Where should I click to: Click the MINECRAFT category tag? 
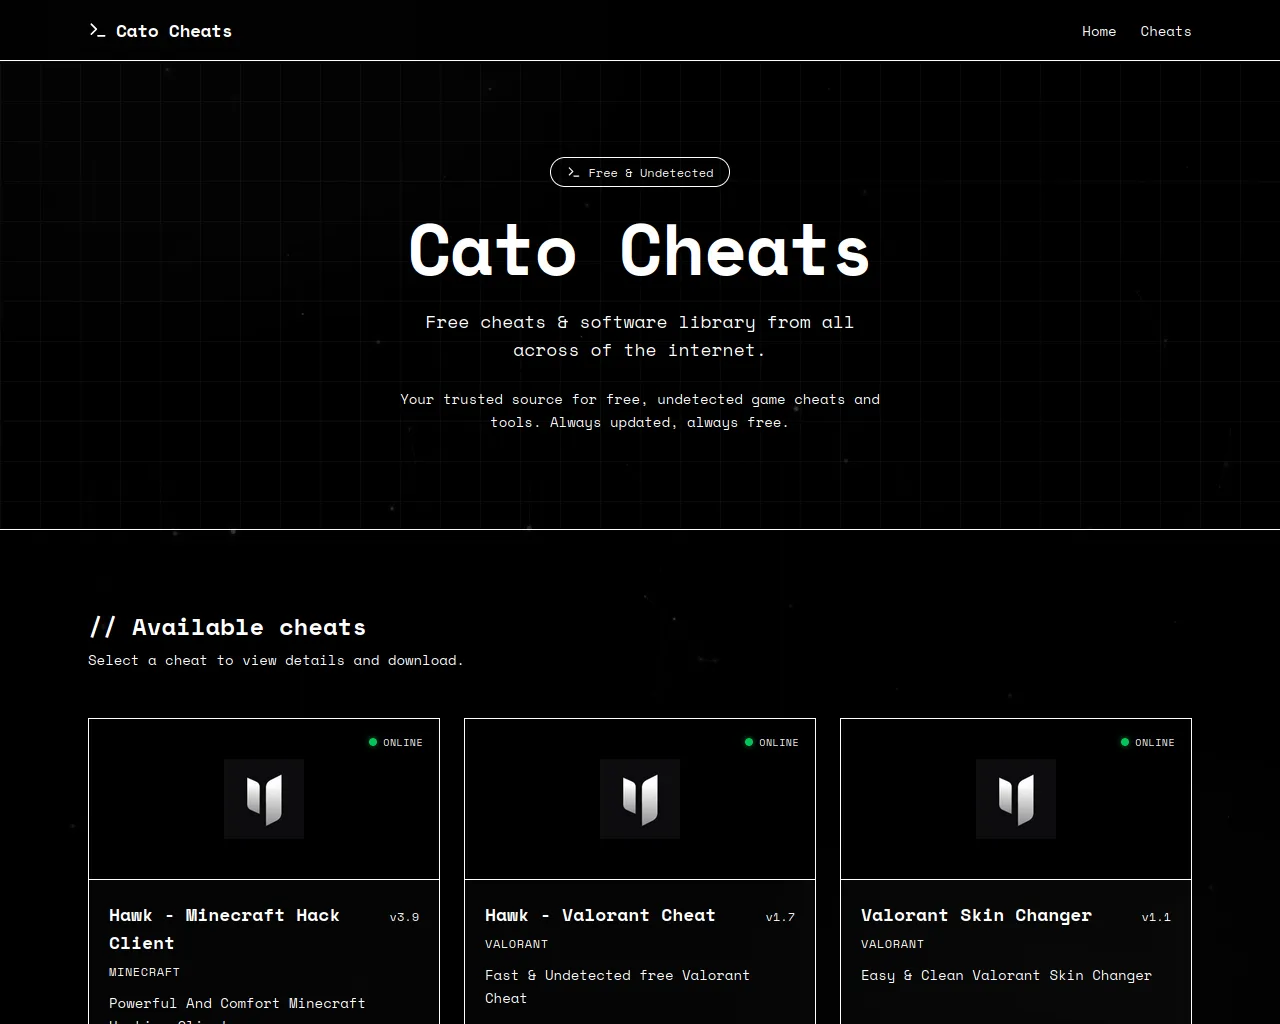(144, 972)
